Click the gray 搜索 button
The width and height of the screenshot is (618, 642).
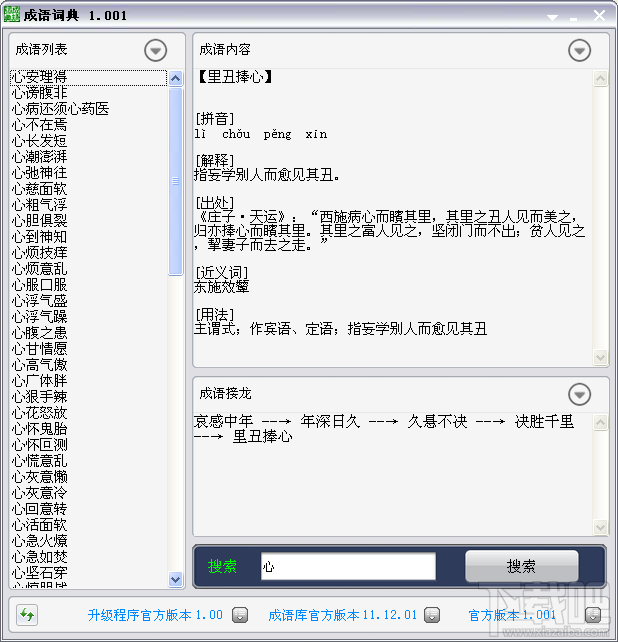coord(522,566)
